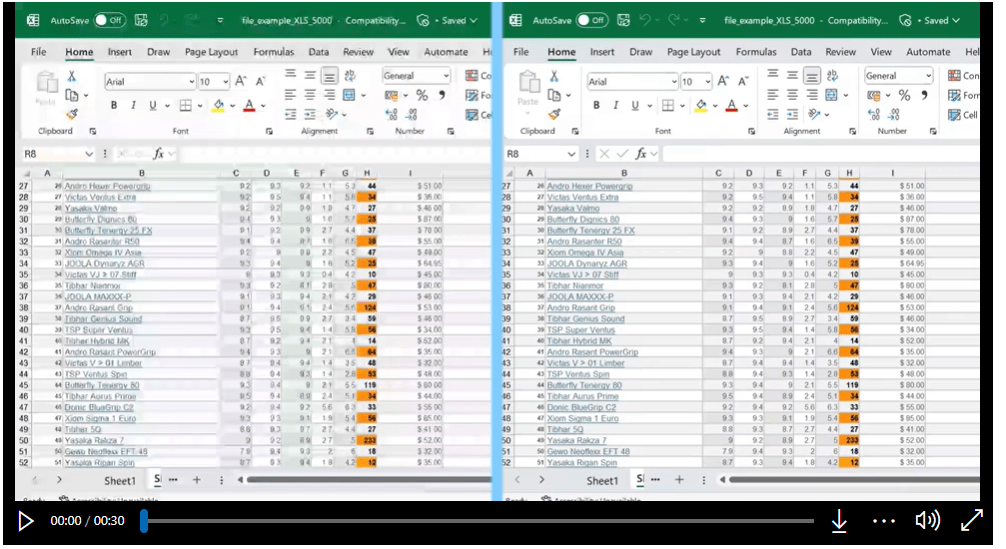Click the yellow fill color button in right window
Screen dimensions: 1006x549
(x=700, y=105)
